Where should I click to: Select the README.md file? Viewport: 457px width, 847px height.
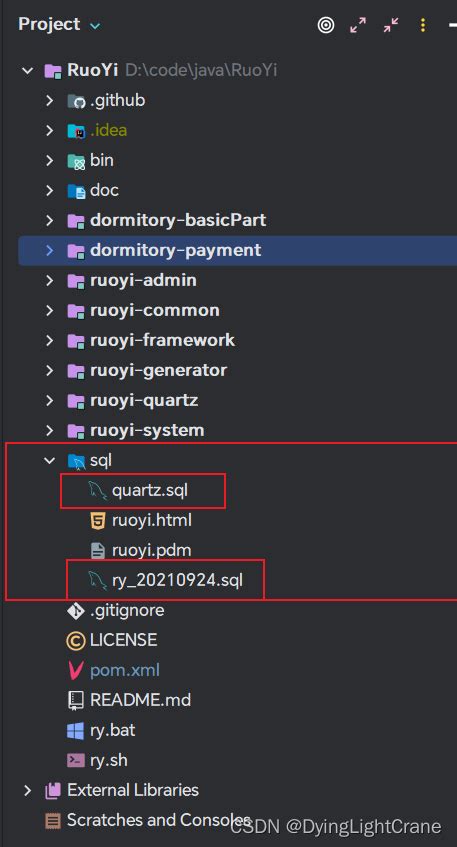(x=140, y=701)
